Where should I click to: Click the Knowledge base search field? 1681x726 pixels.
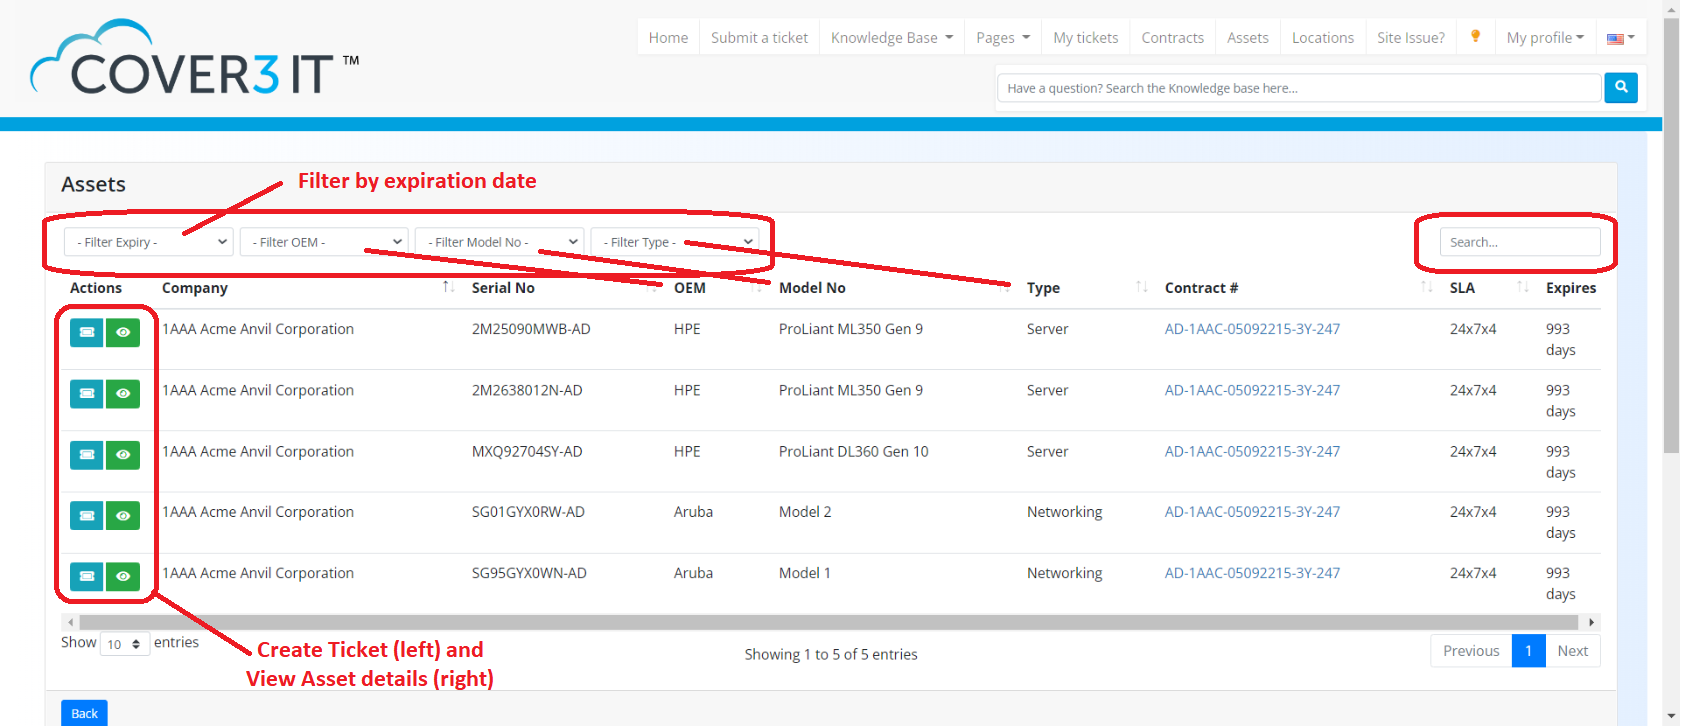pyautogui.click(x=1299, y=88)
